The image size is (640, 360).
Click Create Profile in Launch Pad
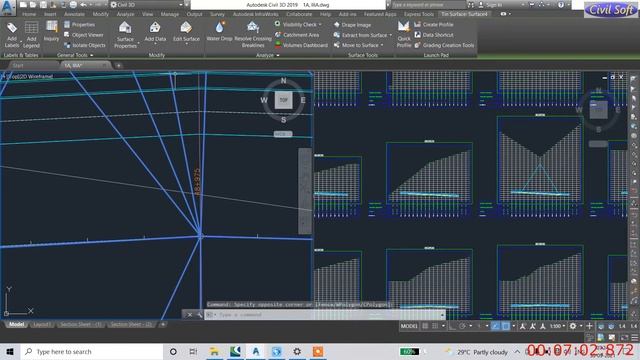(433, 24)
